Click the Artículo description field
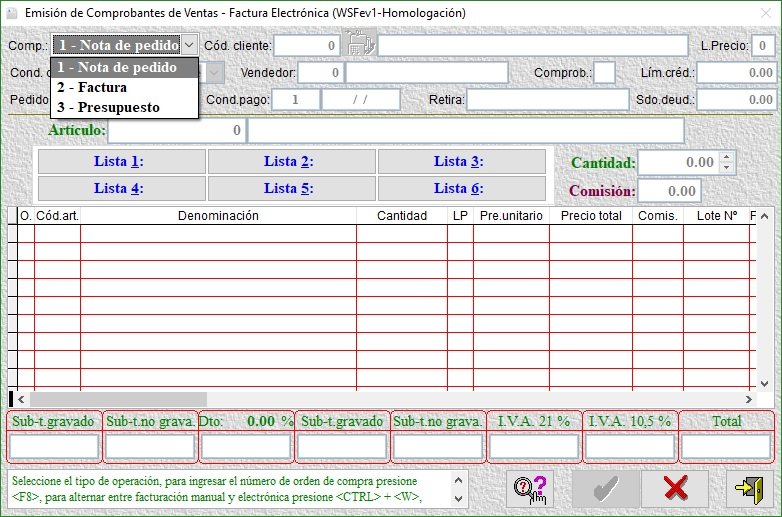The image size is (782, 517). 466,131
